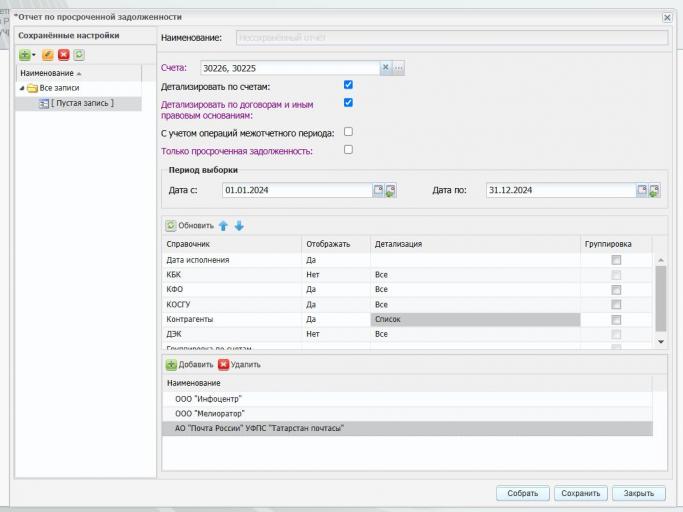Click the Удалить button for contractors
683x512 pixels.
click(239, 365)
